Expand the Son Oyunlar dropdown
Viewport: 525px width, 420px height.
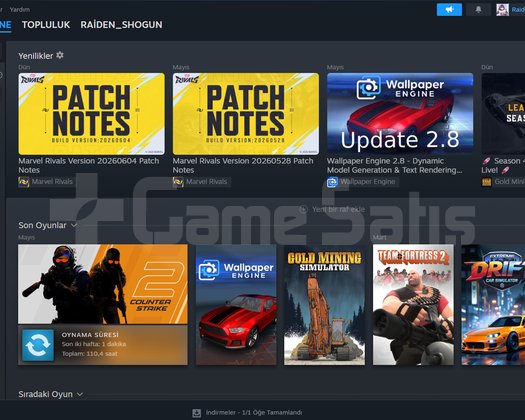click(x=74, y=225)
